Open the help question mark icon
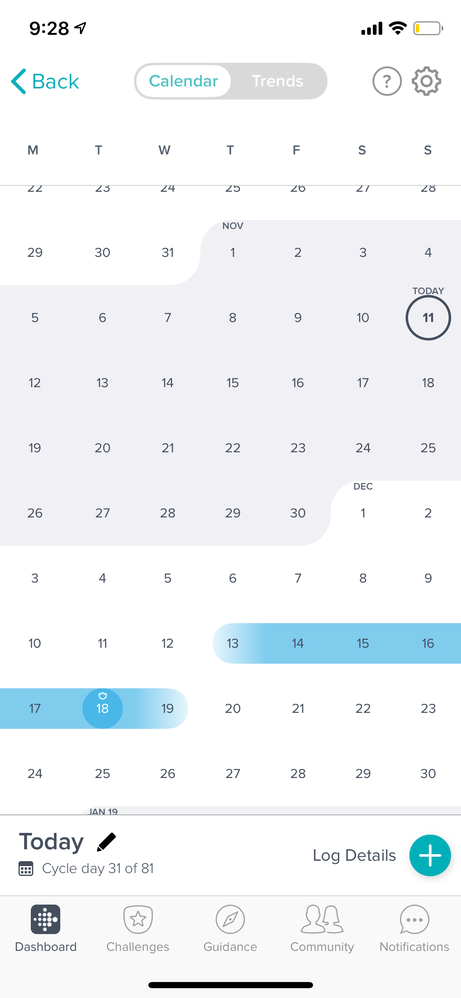 (387, 81)
